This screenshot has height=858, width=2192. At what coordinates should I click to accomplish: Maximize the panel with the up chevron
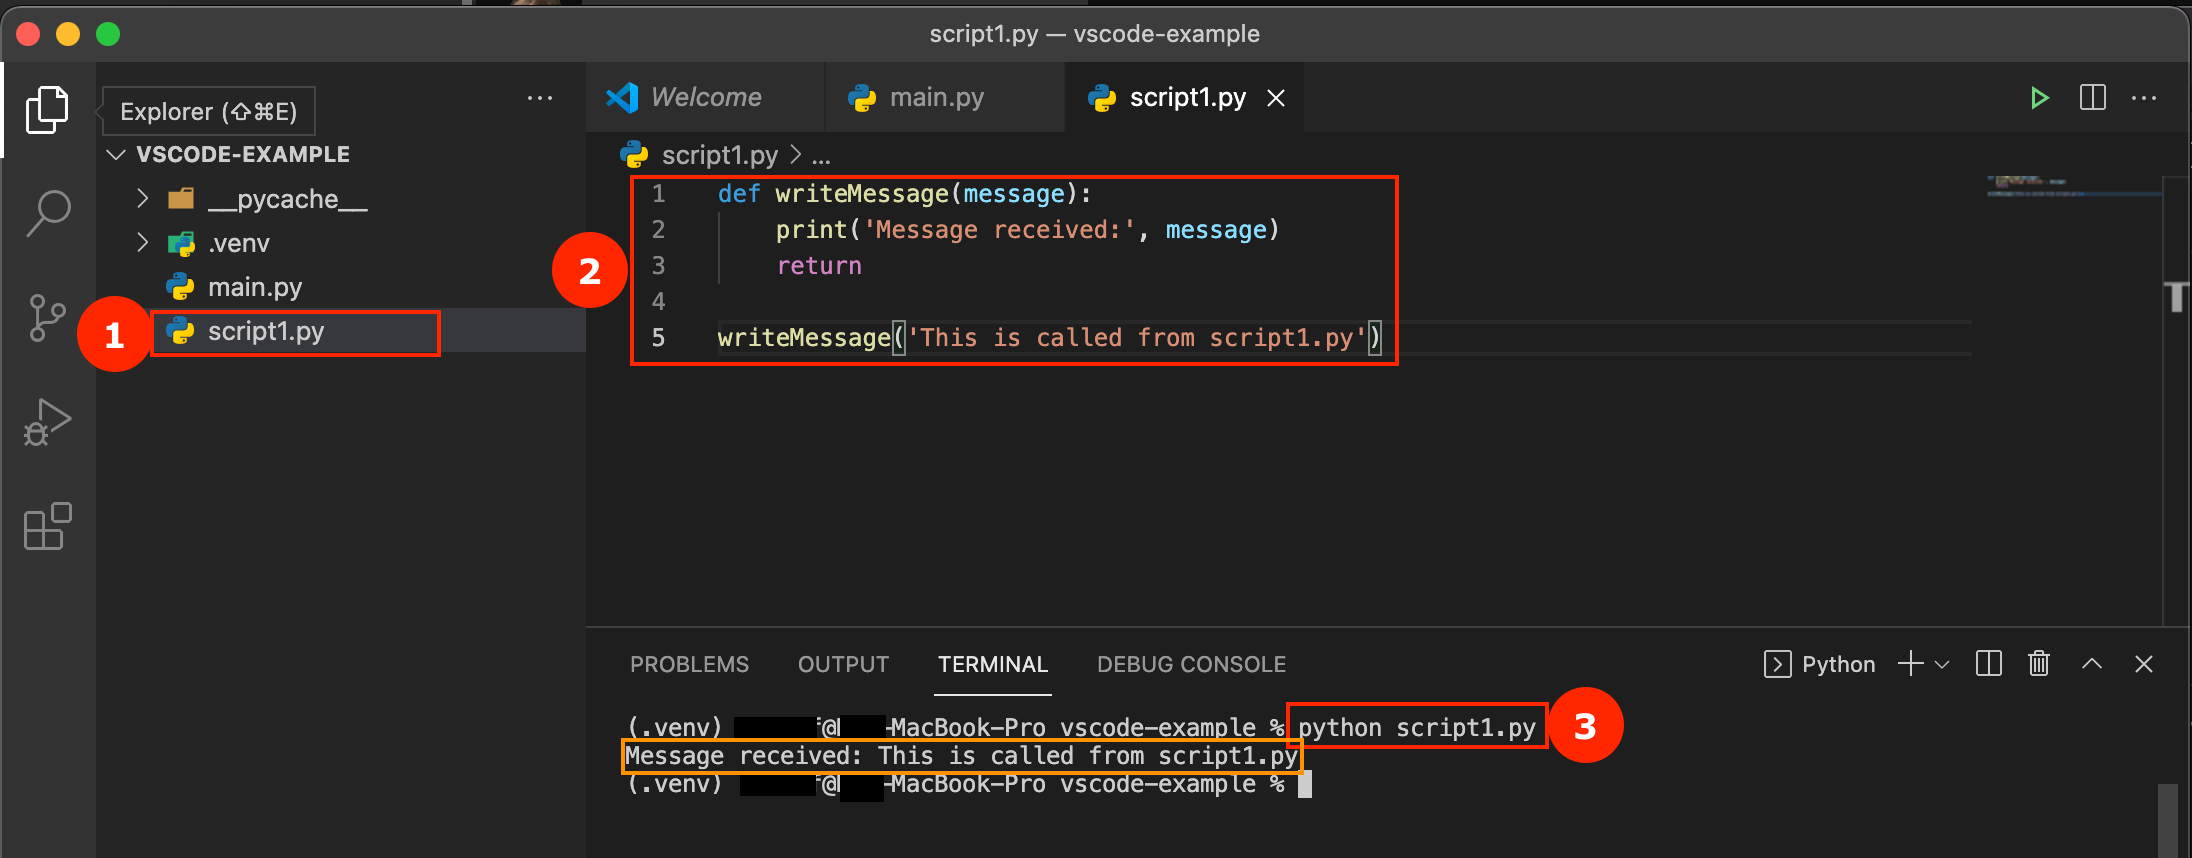(2092, 664)
